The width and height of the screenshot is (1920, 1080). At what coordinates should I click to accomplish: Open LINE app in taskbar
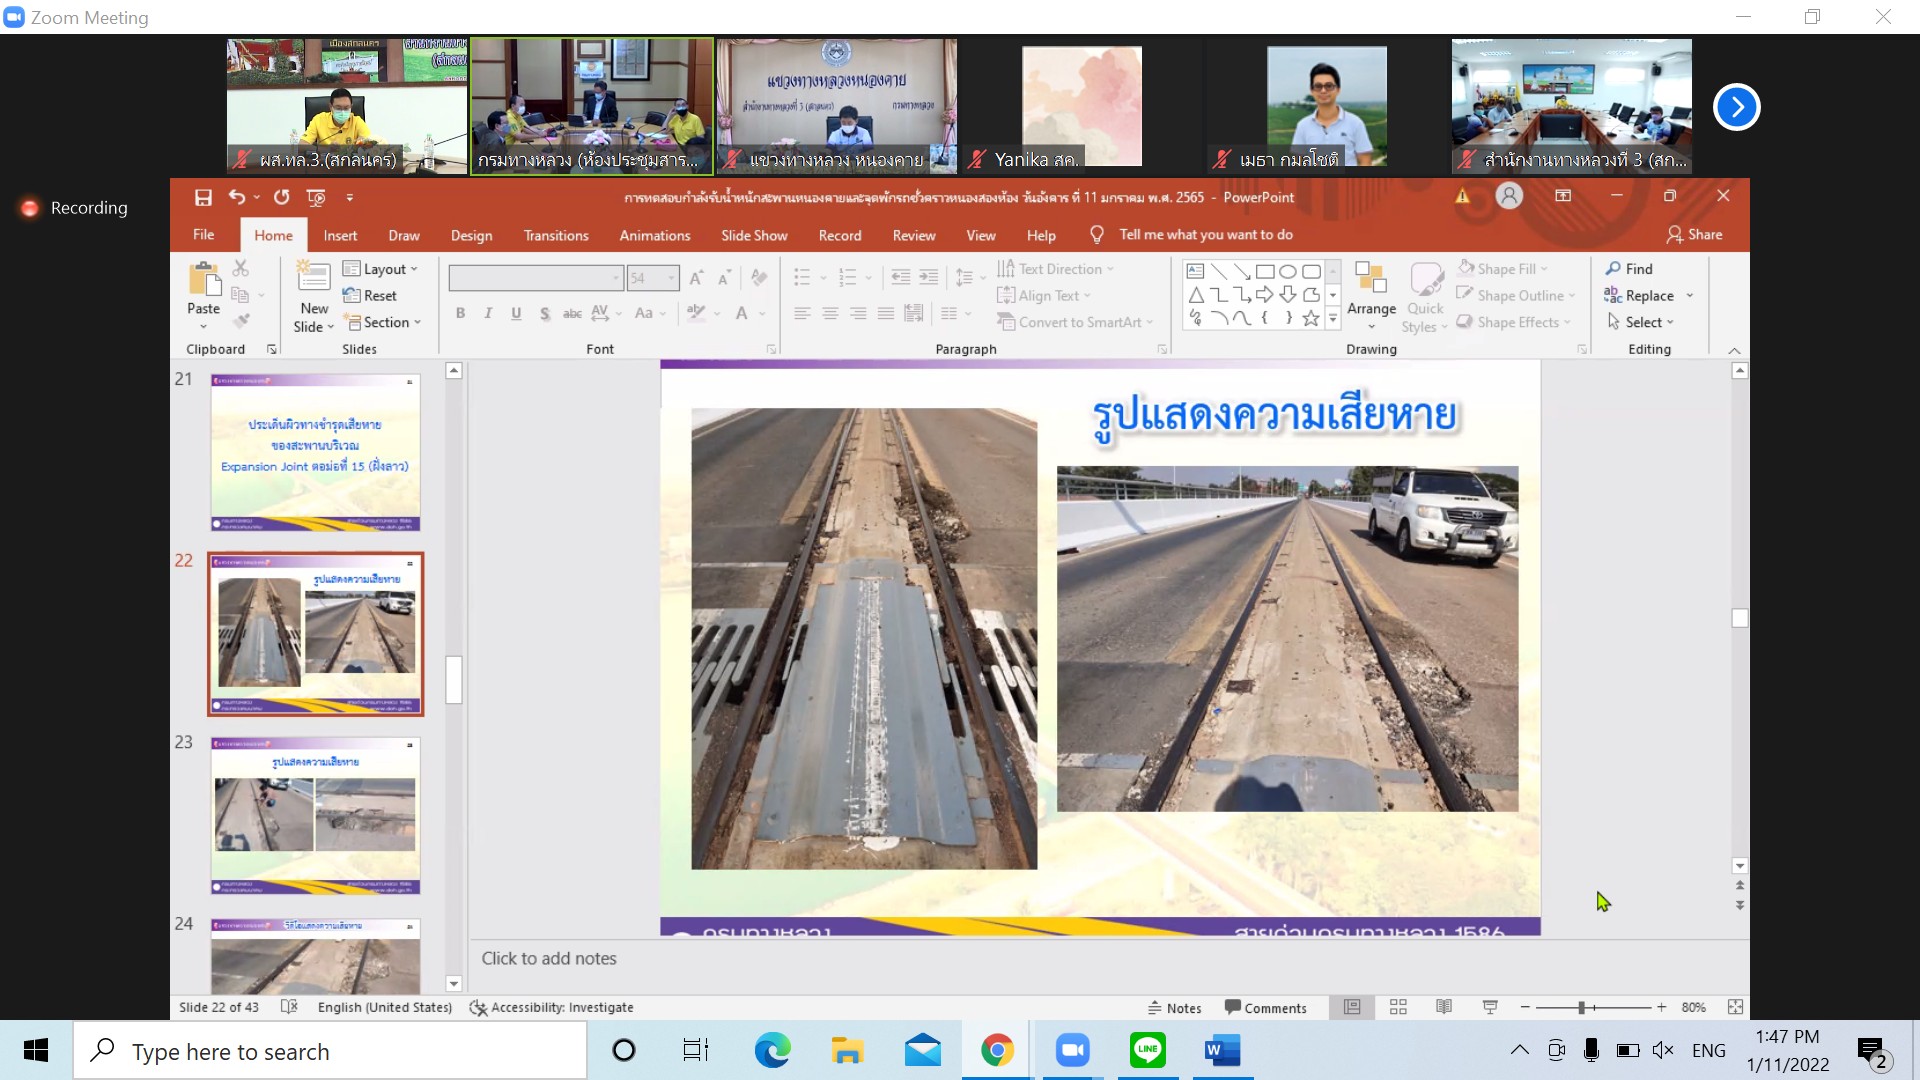[1147, 1050]
